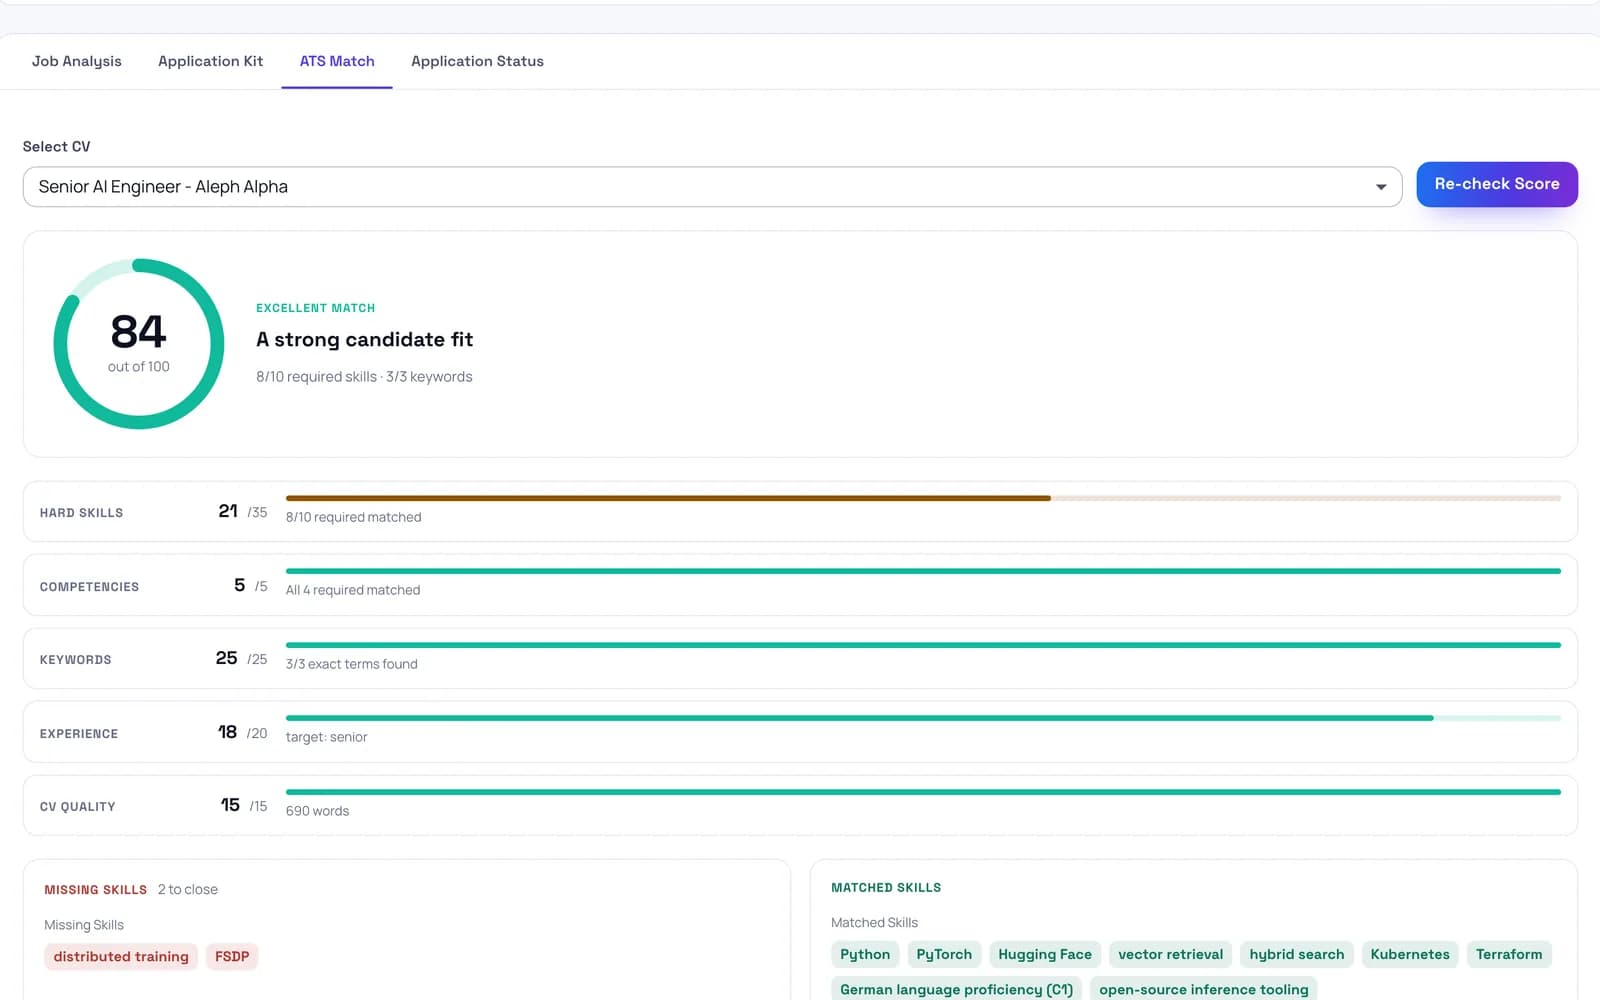Image resolution: width=1600 pixels, height=1000 pixels.
Task: Click the 'HARD SKILLS' row label
Action: click(81, 513)
